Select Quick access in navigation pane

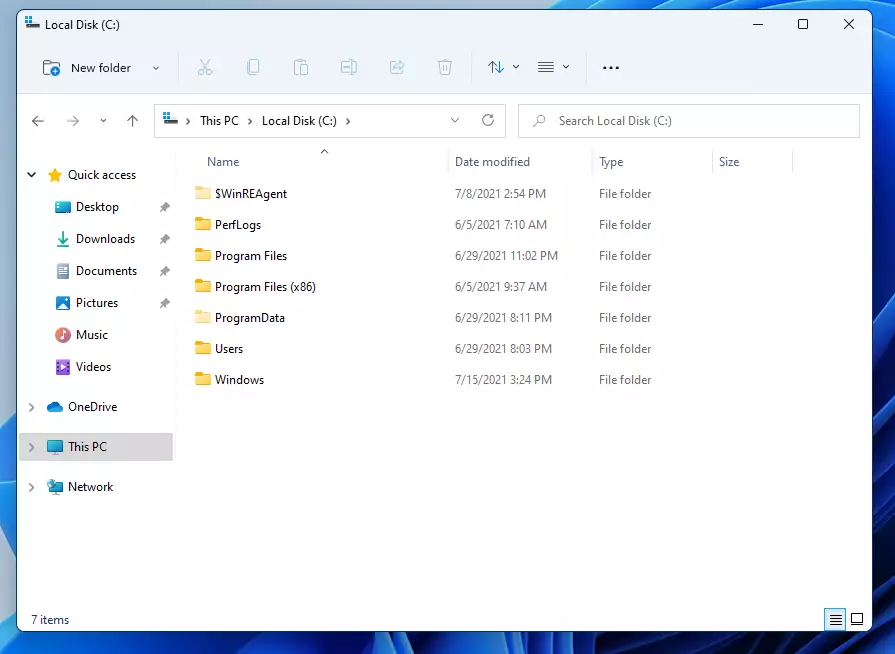click(x=102, y=175)
